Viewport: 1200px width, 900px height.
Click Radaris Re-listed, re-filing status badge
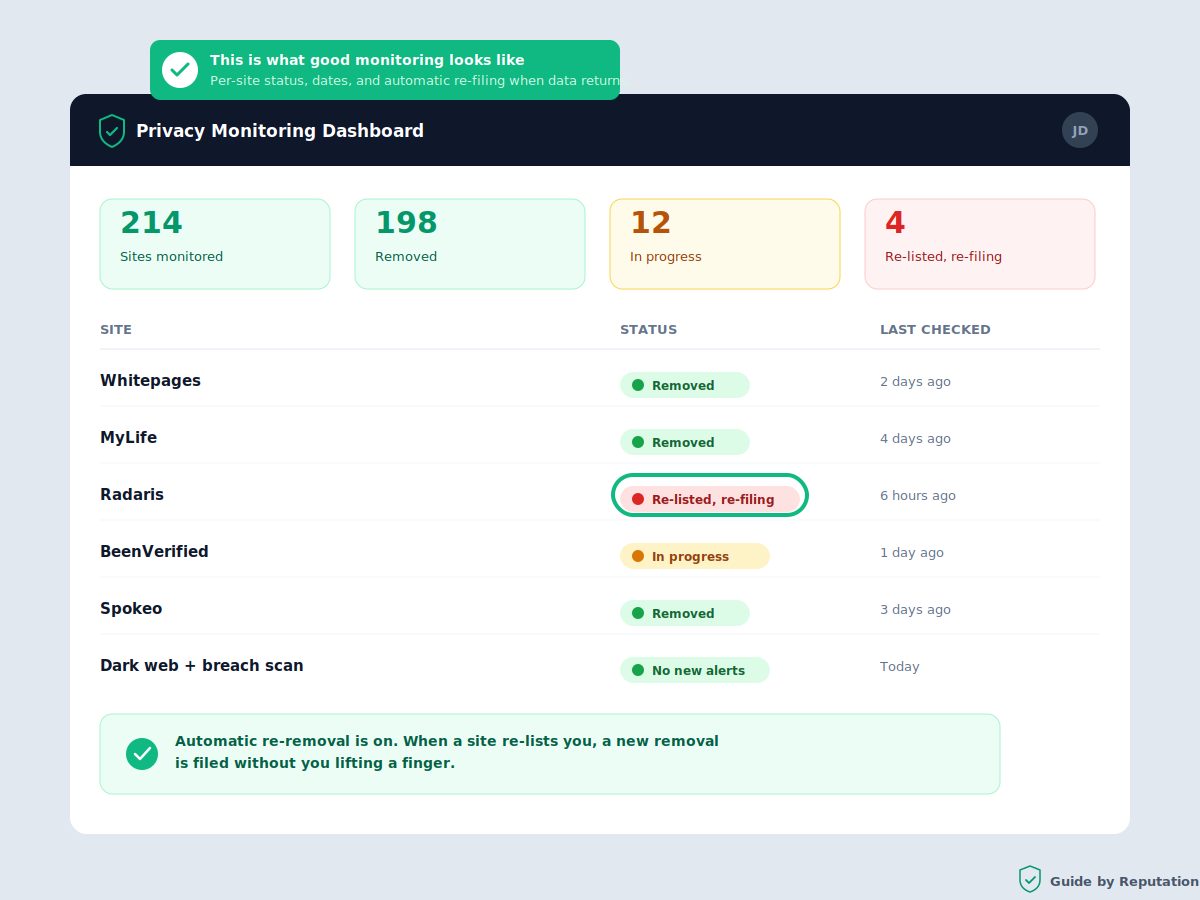click(710, 499)
